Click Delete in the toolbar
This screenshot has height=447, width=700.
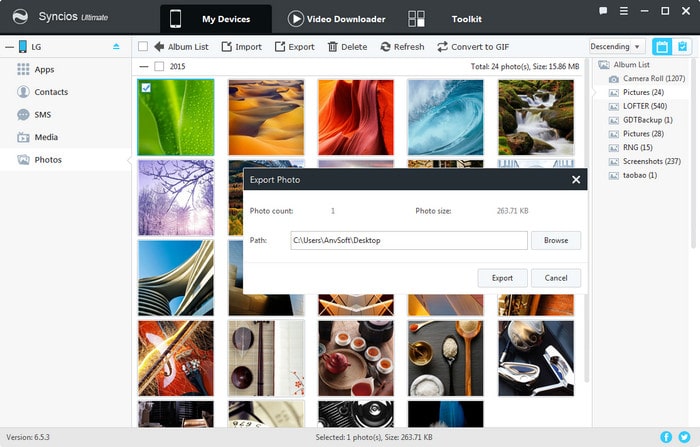click(x=347, y=46)
